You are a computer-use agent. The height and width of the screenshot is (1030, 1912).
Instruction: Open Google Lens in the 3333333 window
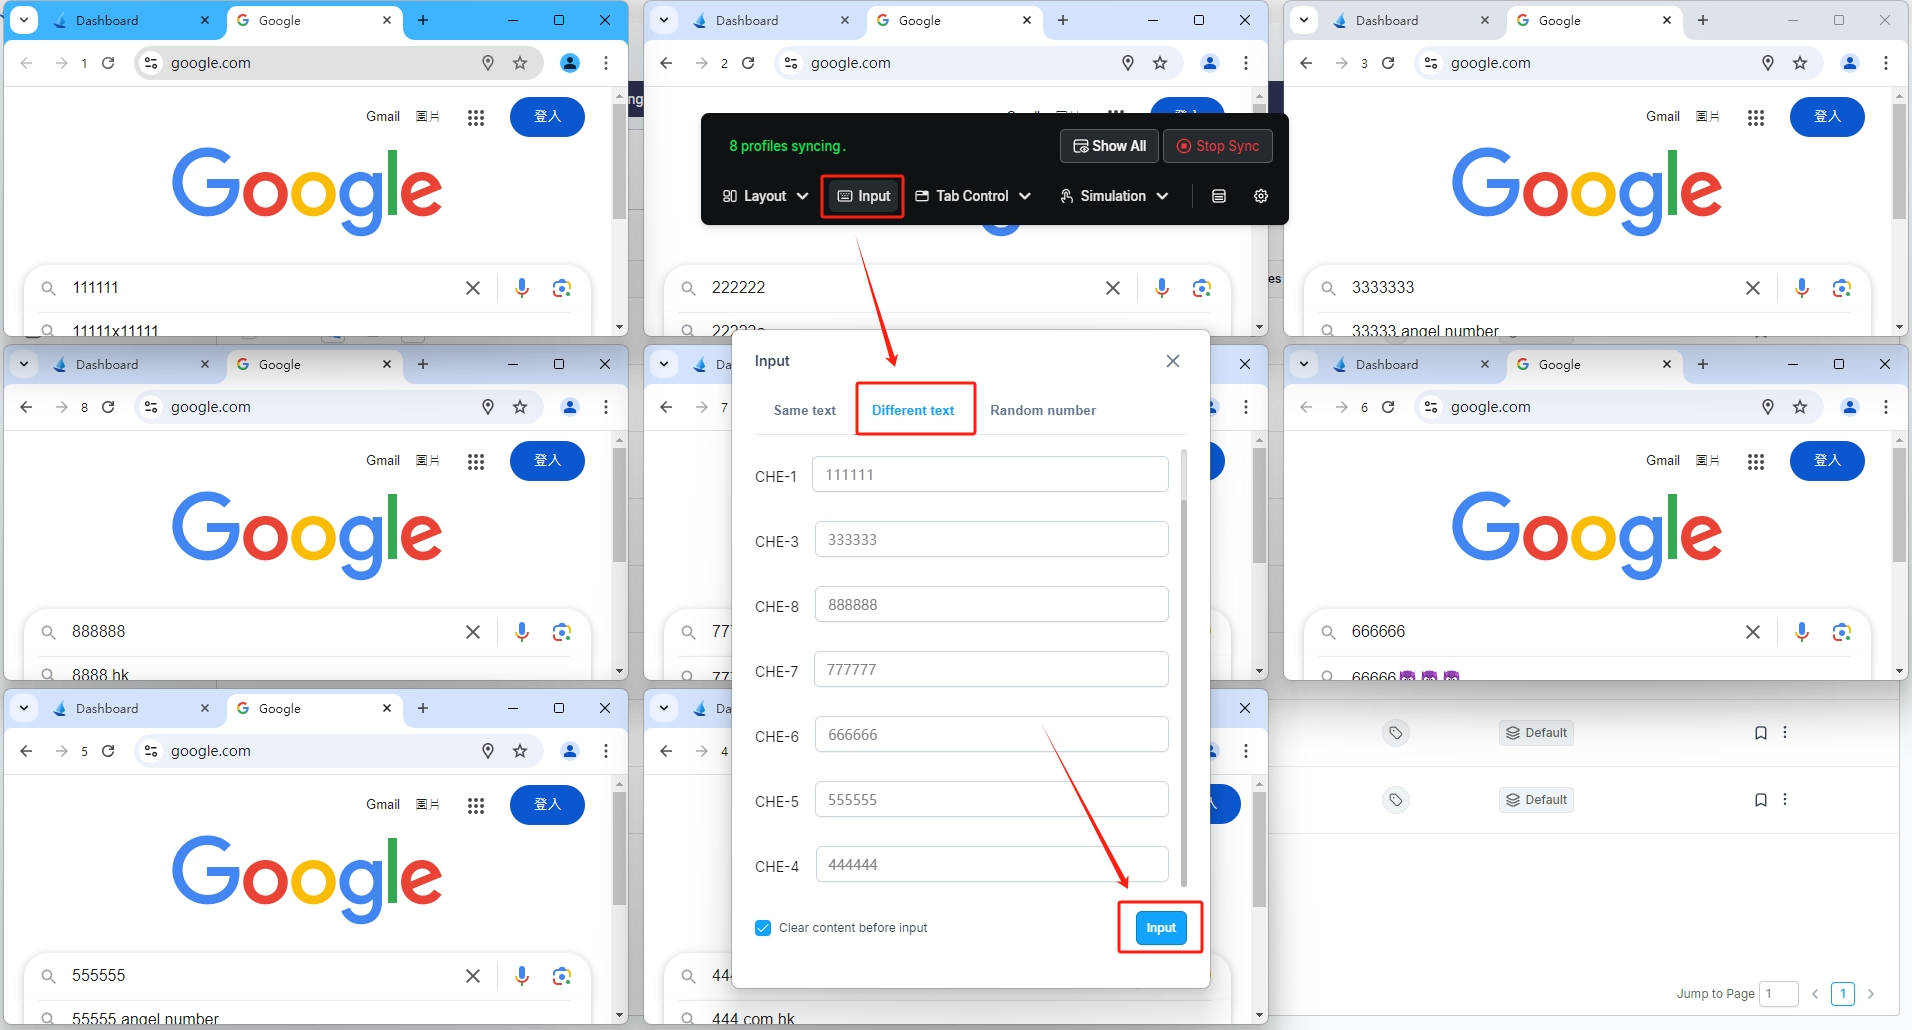click(1842, 288)
